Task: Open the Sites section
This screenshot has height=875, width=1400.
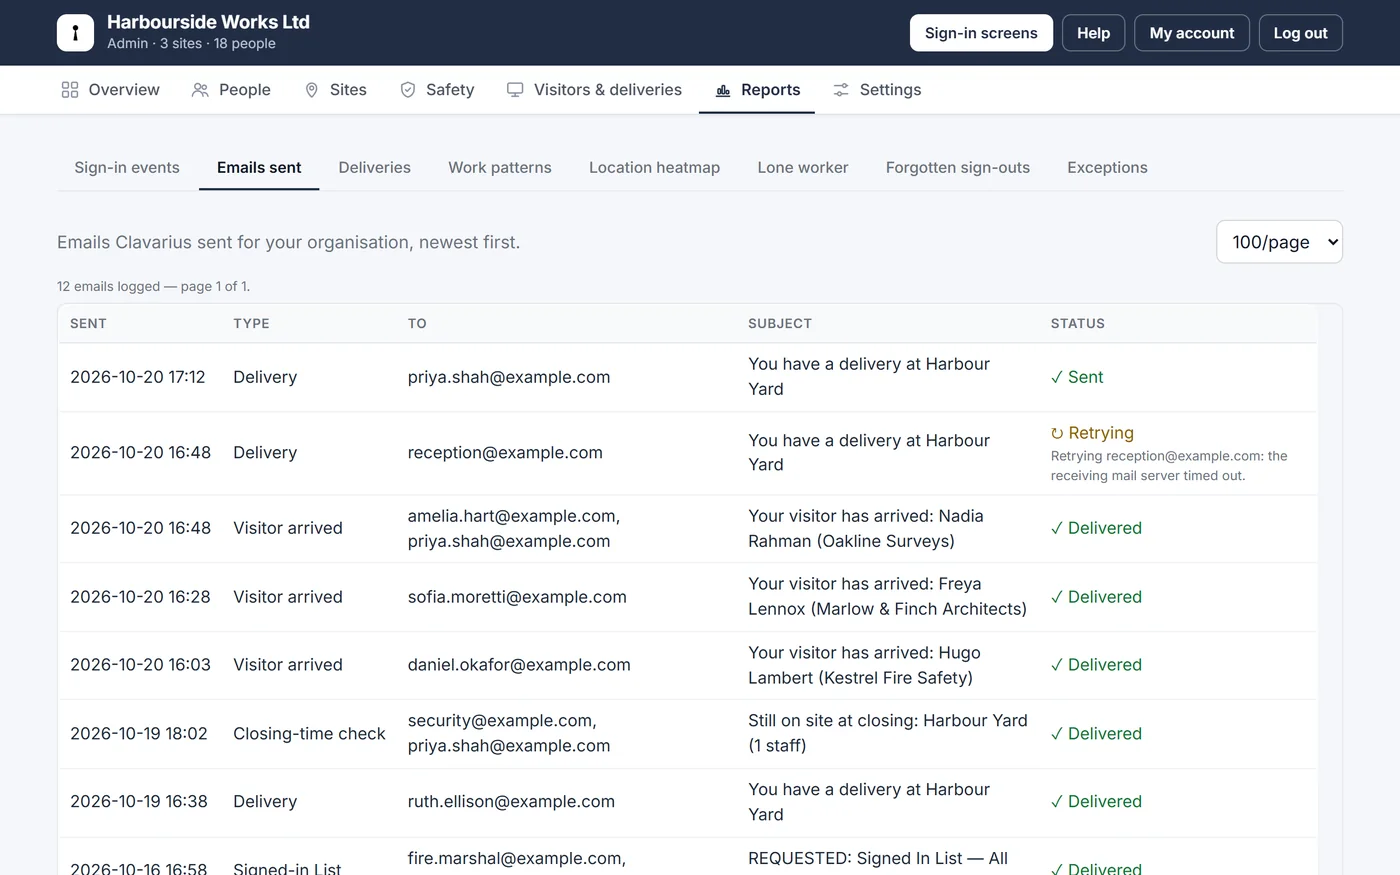Action: [x=335, y=90]
